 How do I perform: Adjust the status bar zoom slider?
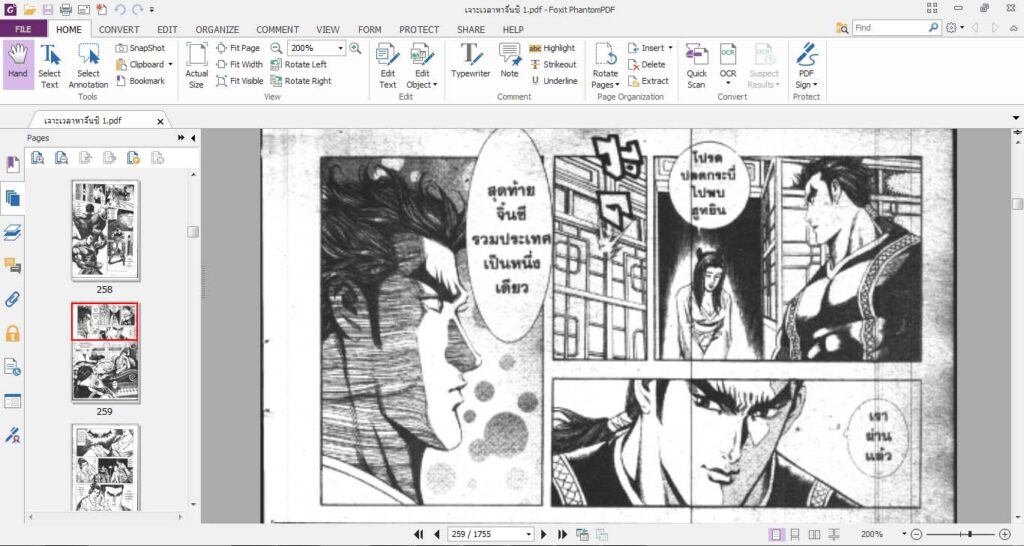point(970,534)
